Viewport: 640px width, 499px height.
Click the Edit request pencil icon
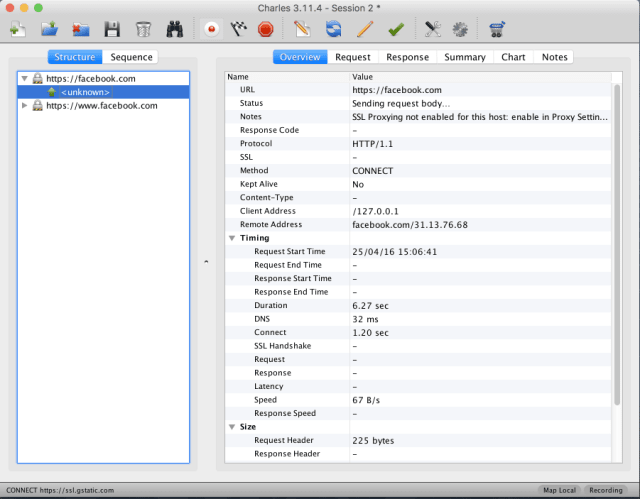[364, 29]
